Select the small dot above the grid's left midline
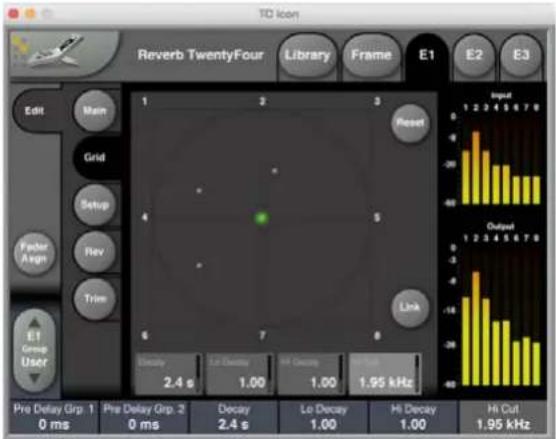Viewport: 556px width, 439px height. click(x=199, y=191)
